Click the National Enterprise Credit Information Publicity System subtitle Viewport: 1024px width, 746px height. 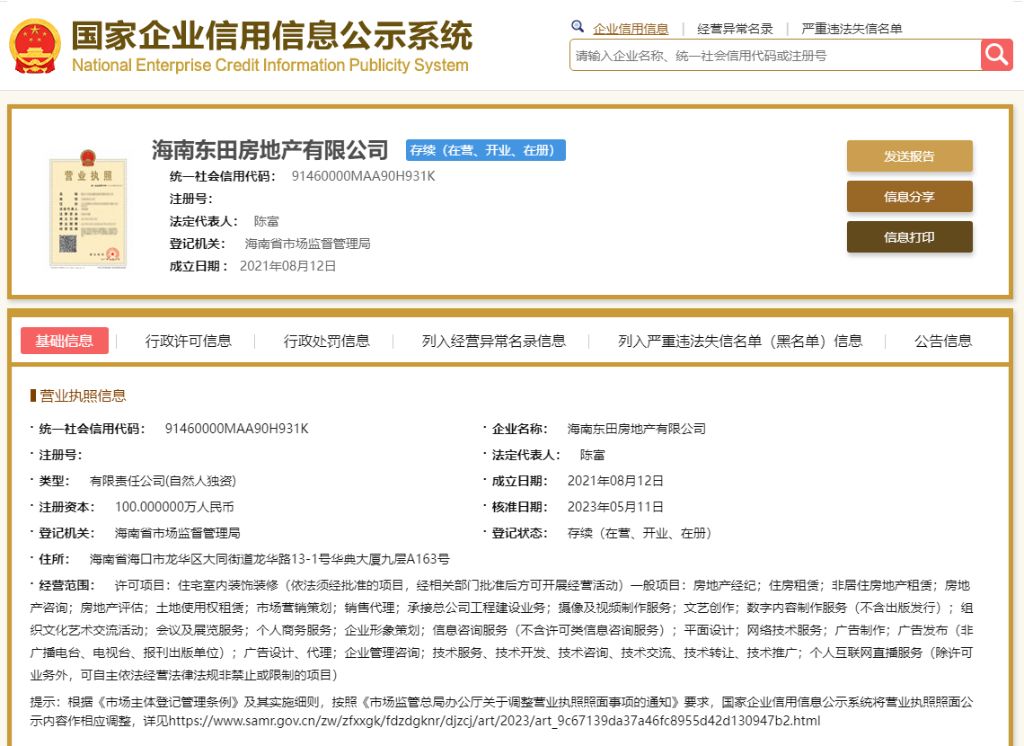point(270,65)
